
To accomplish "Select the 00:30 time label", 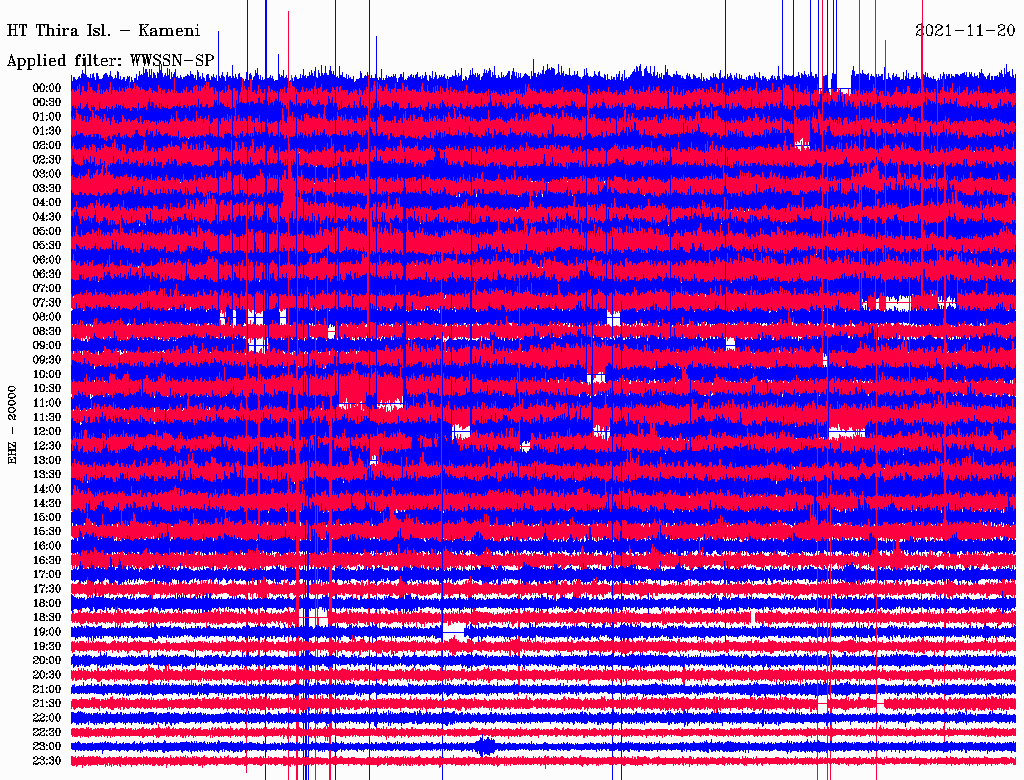I will tap(46, 103).
